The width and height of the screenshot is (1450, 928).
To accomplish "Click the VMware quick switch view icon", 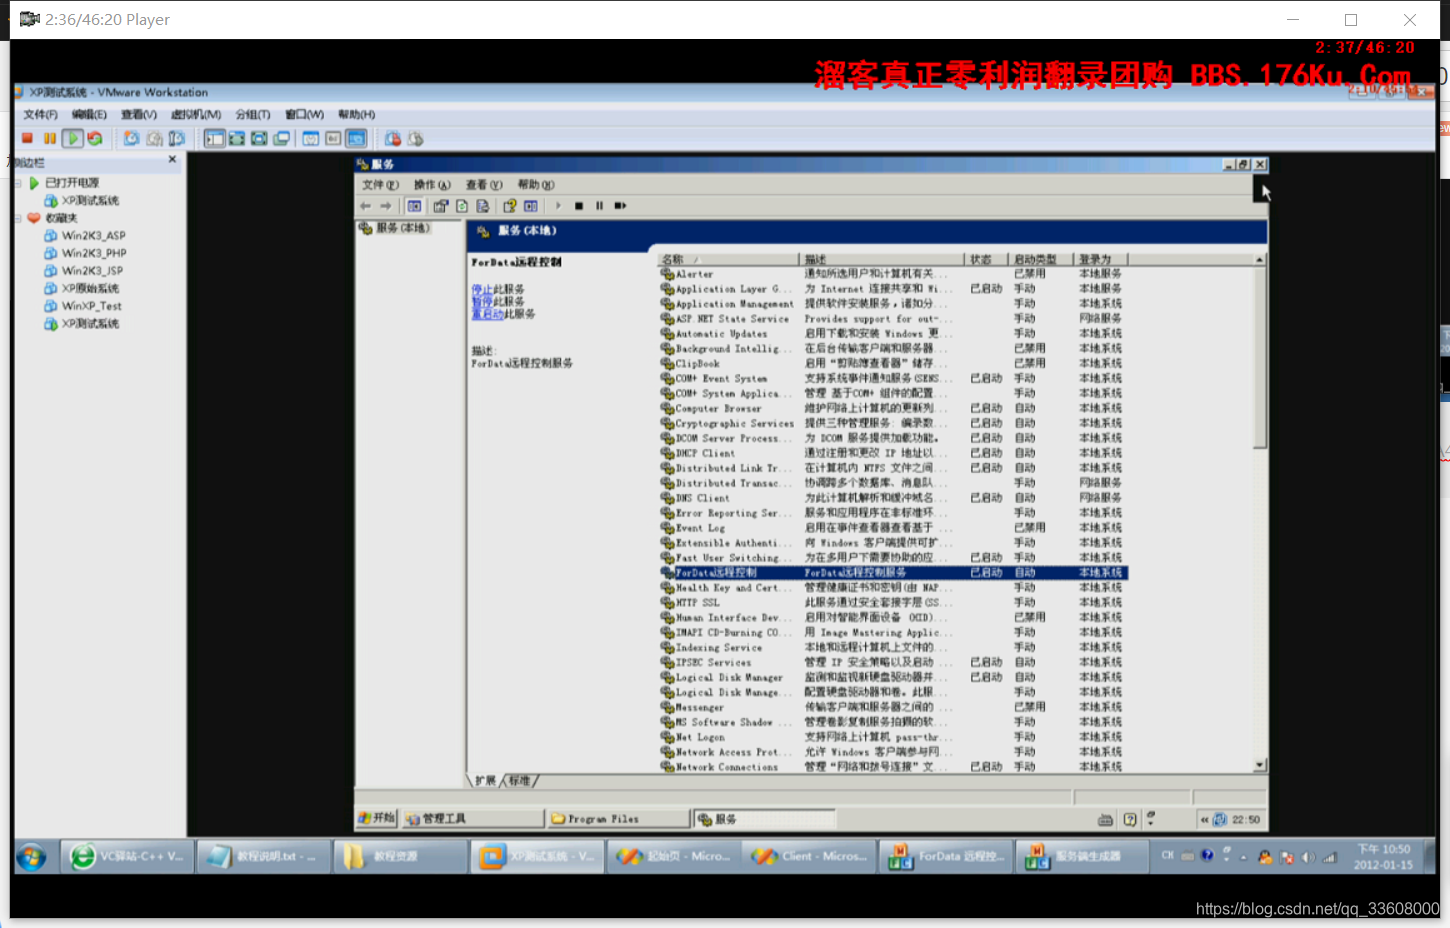I will click(x=237, y=138).
